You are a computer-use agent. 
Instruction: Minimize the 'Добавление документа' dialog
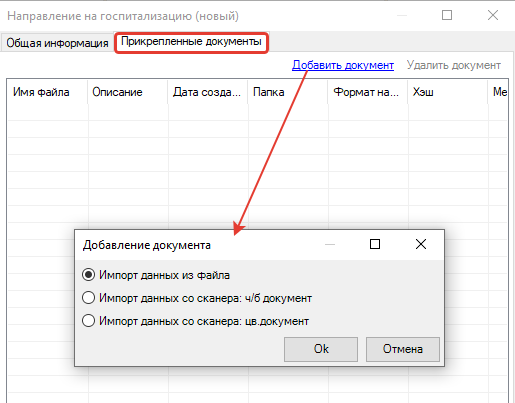[330, 244]
